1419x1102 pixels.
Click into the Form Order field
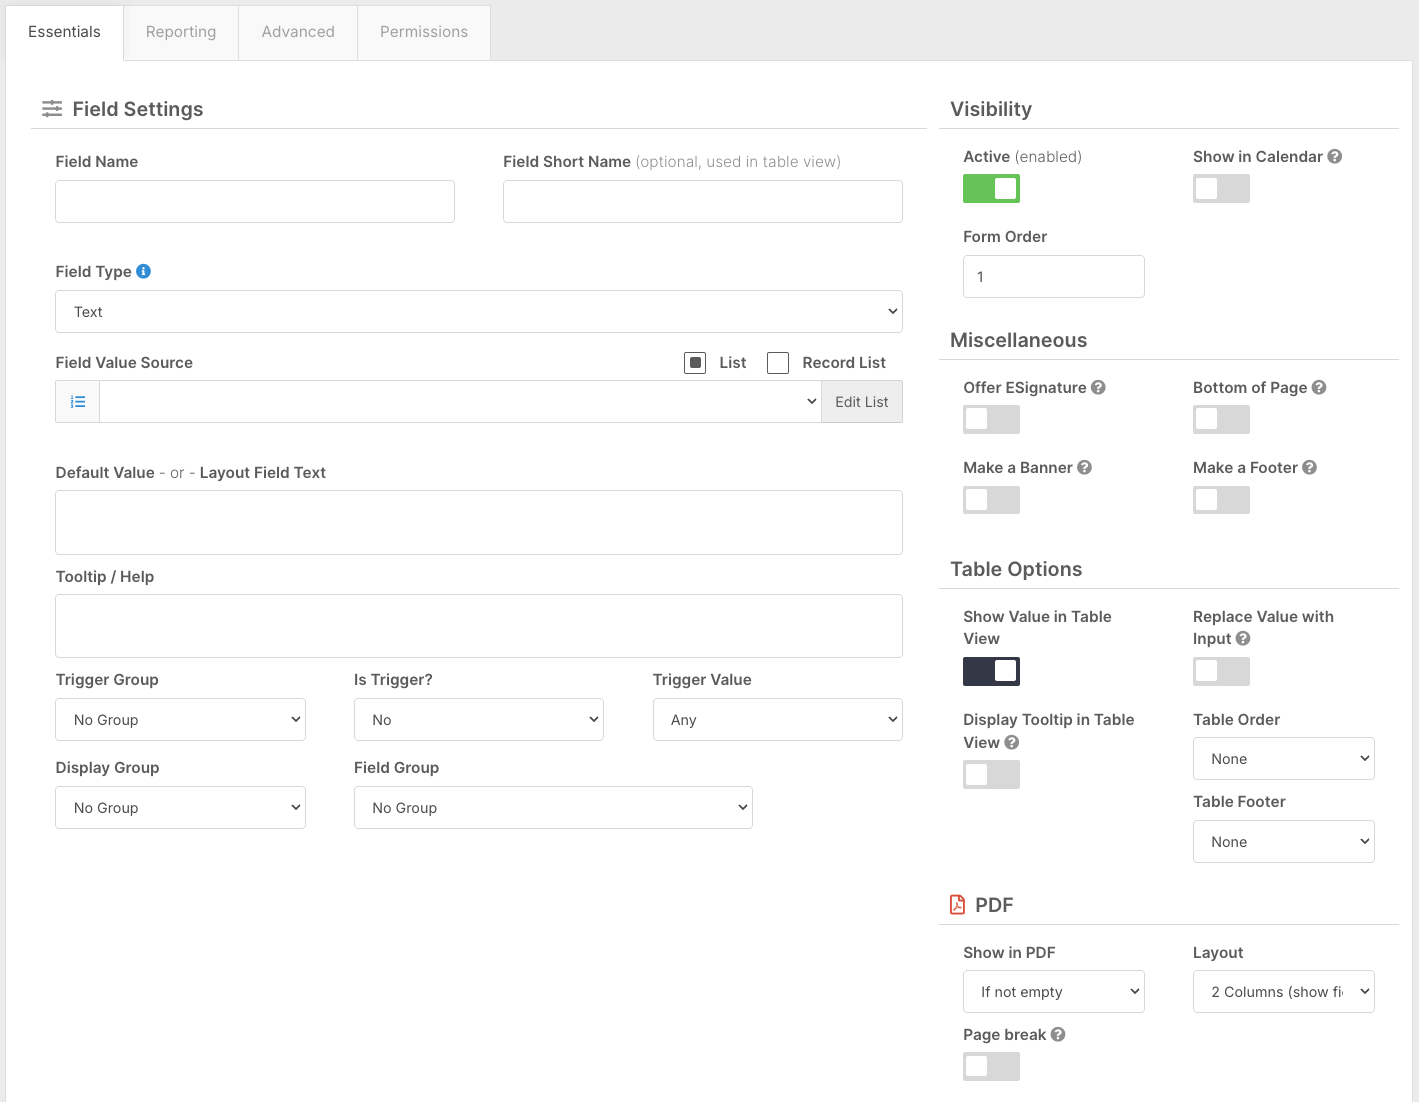coord(1054,276)
